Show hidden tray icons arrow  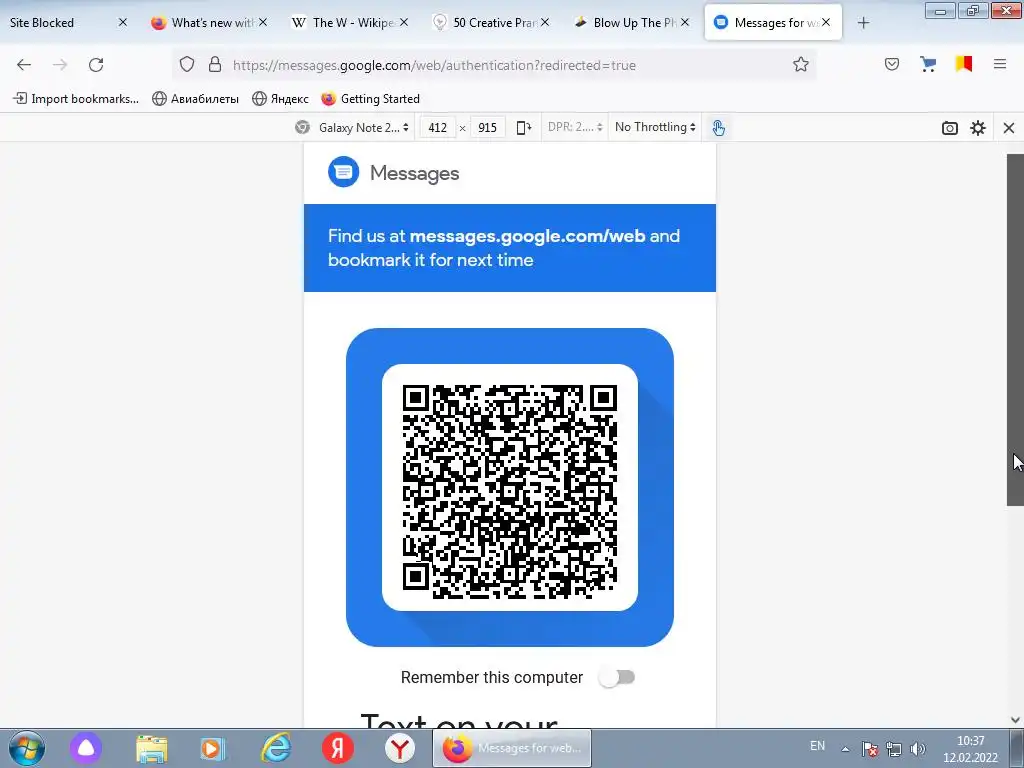(x=845, y=749)
